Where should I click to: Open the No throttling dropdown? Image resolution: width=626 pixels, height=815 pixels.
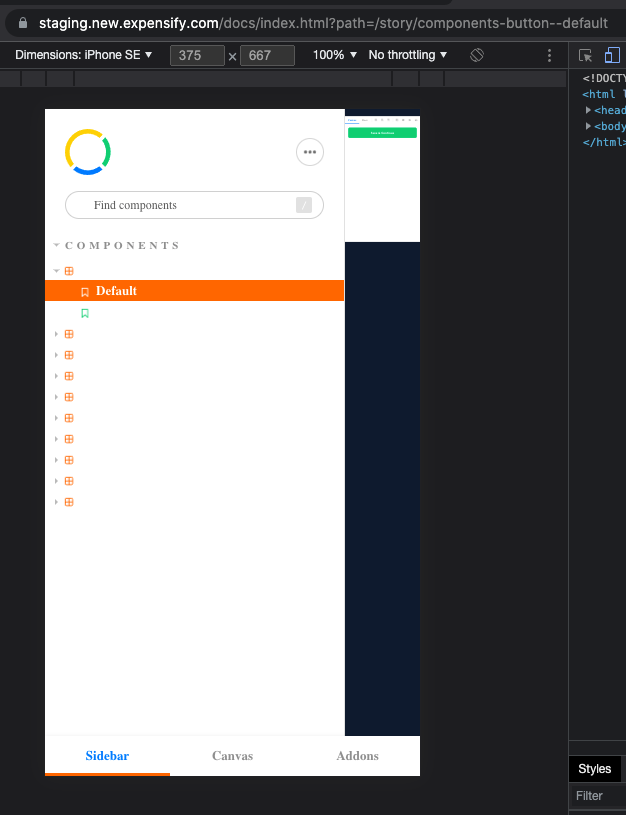click(407, 55)
